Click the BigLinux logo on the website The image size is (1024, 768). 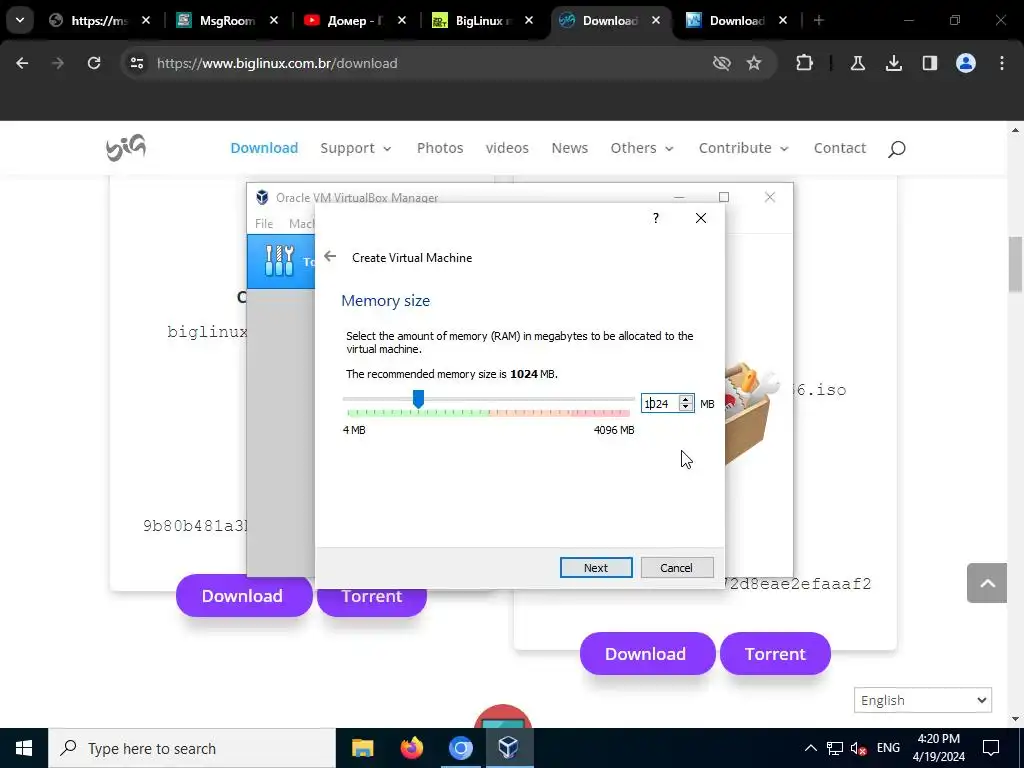coord(126,148)
